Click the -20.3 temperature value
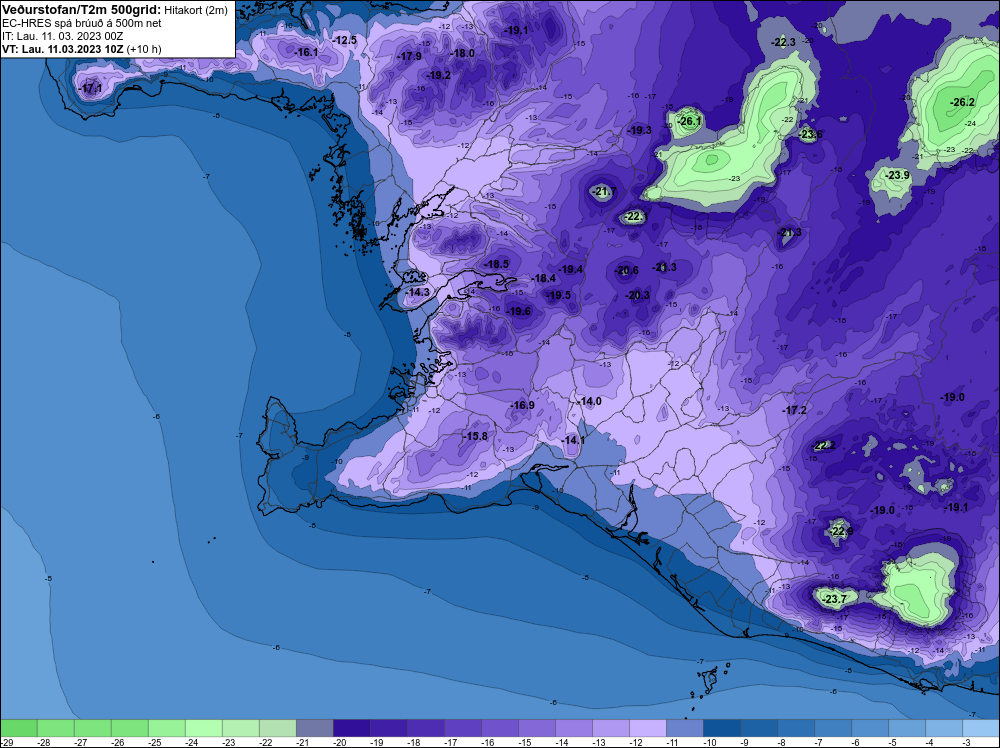Image resolution: width=1000 pixels, height=748 pixels. [x=638, y=295]
